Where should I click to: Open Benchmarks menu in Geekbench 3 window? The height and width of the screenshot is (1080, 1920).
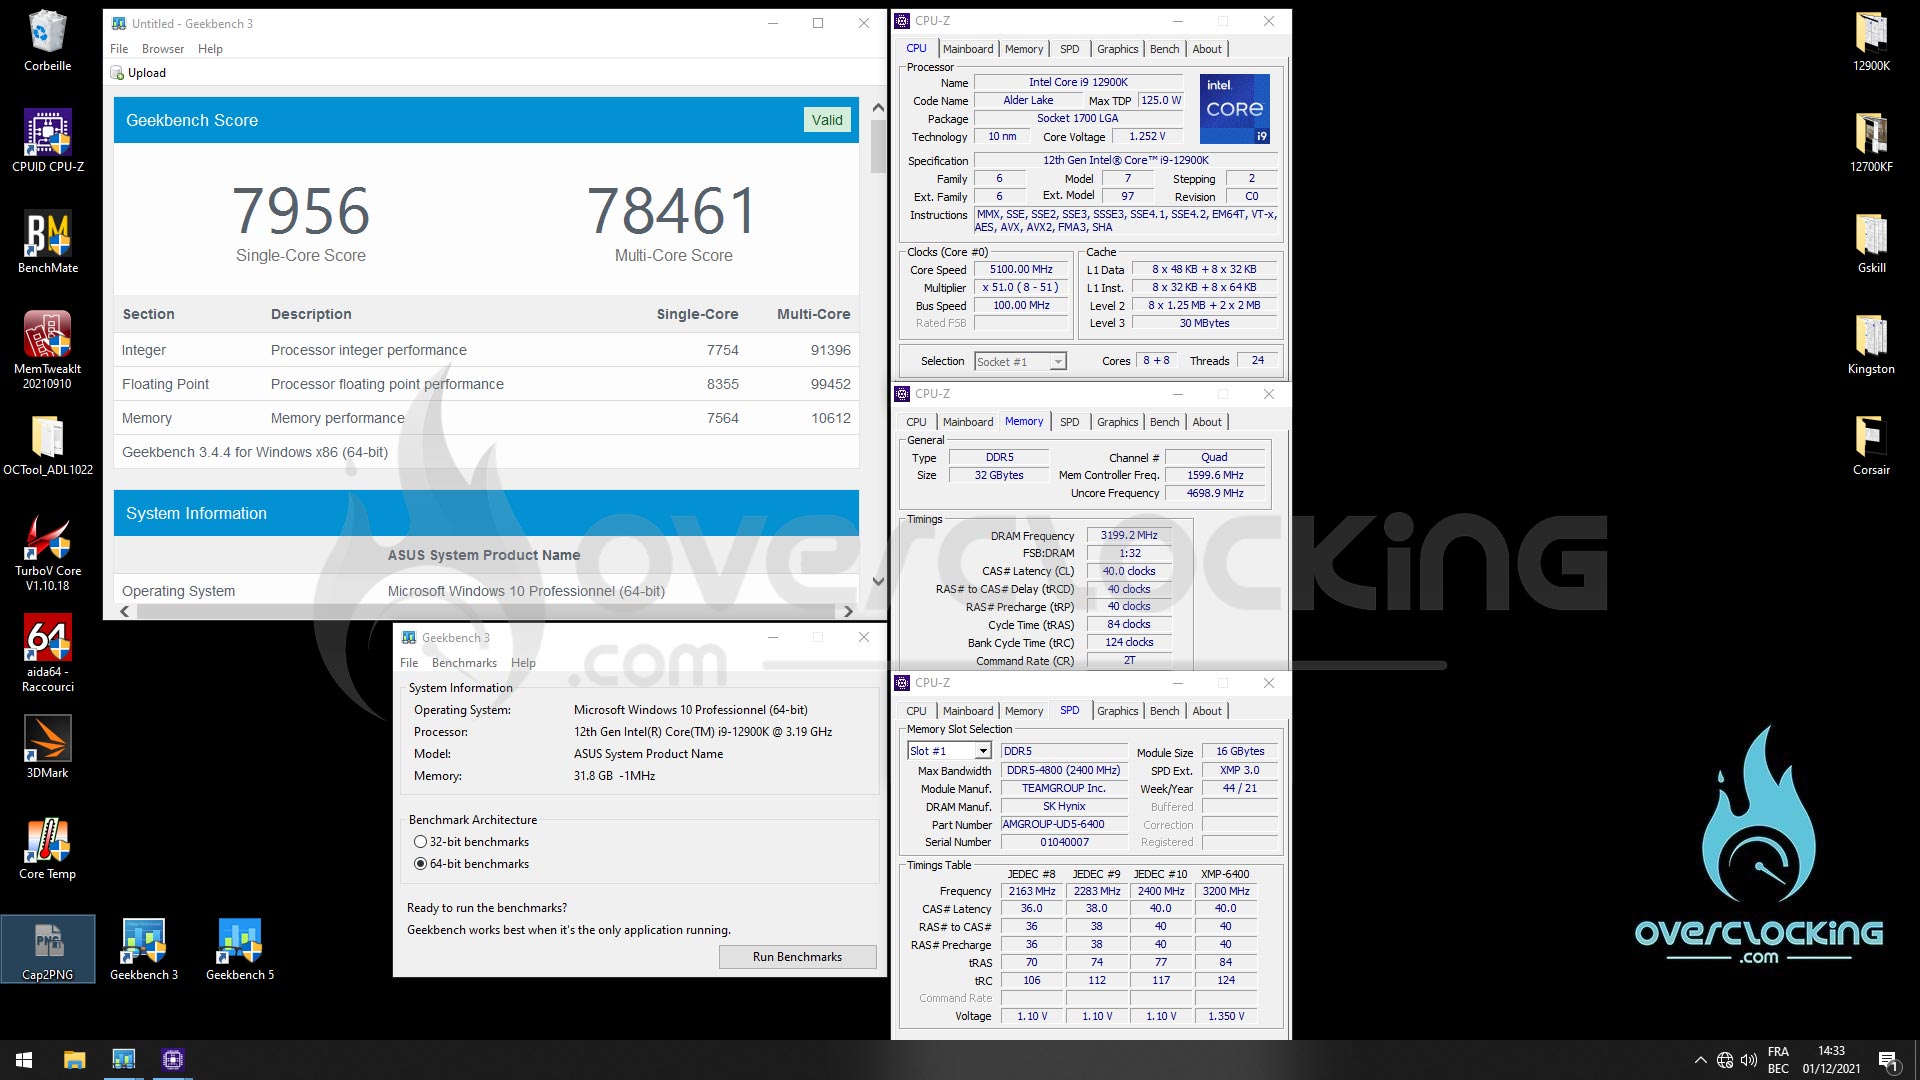click(464, 663)
